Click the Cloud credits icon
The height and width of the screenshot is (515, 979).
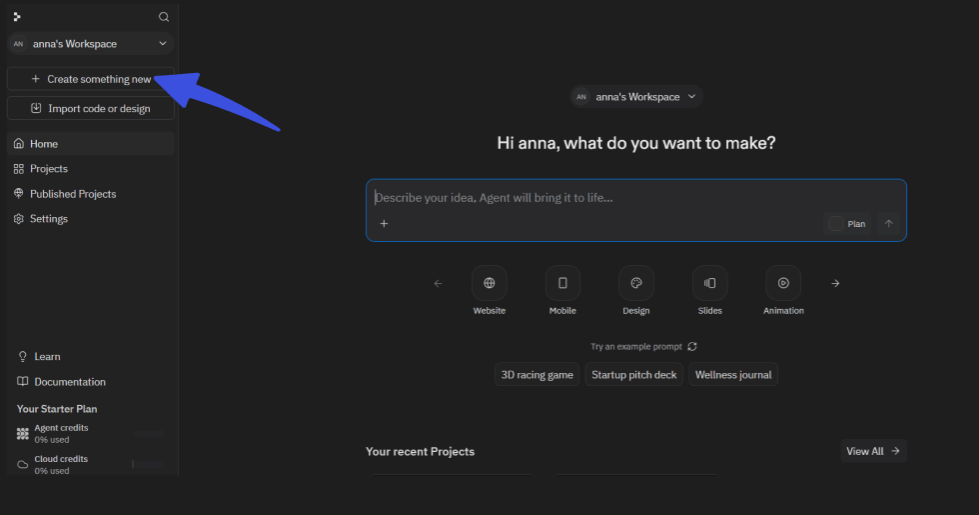pyautogui.click(x=22, y=464)
